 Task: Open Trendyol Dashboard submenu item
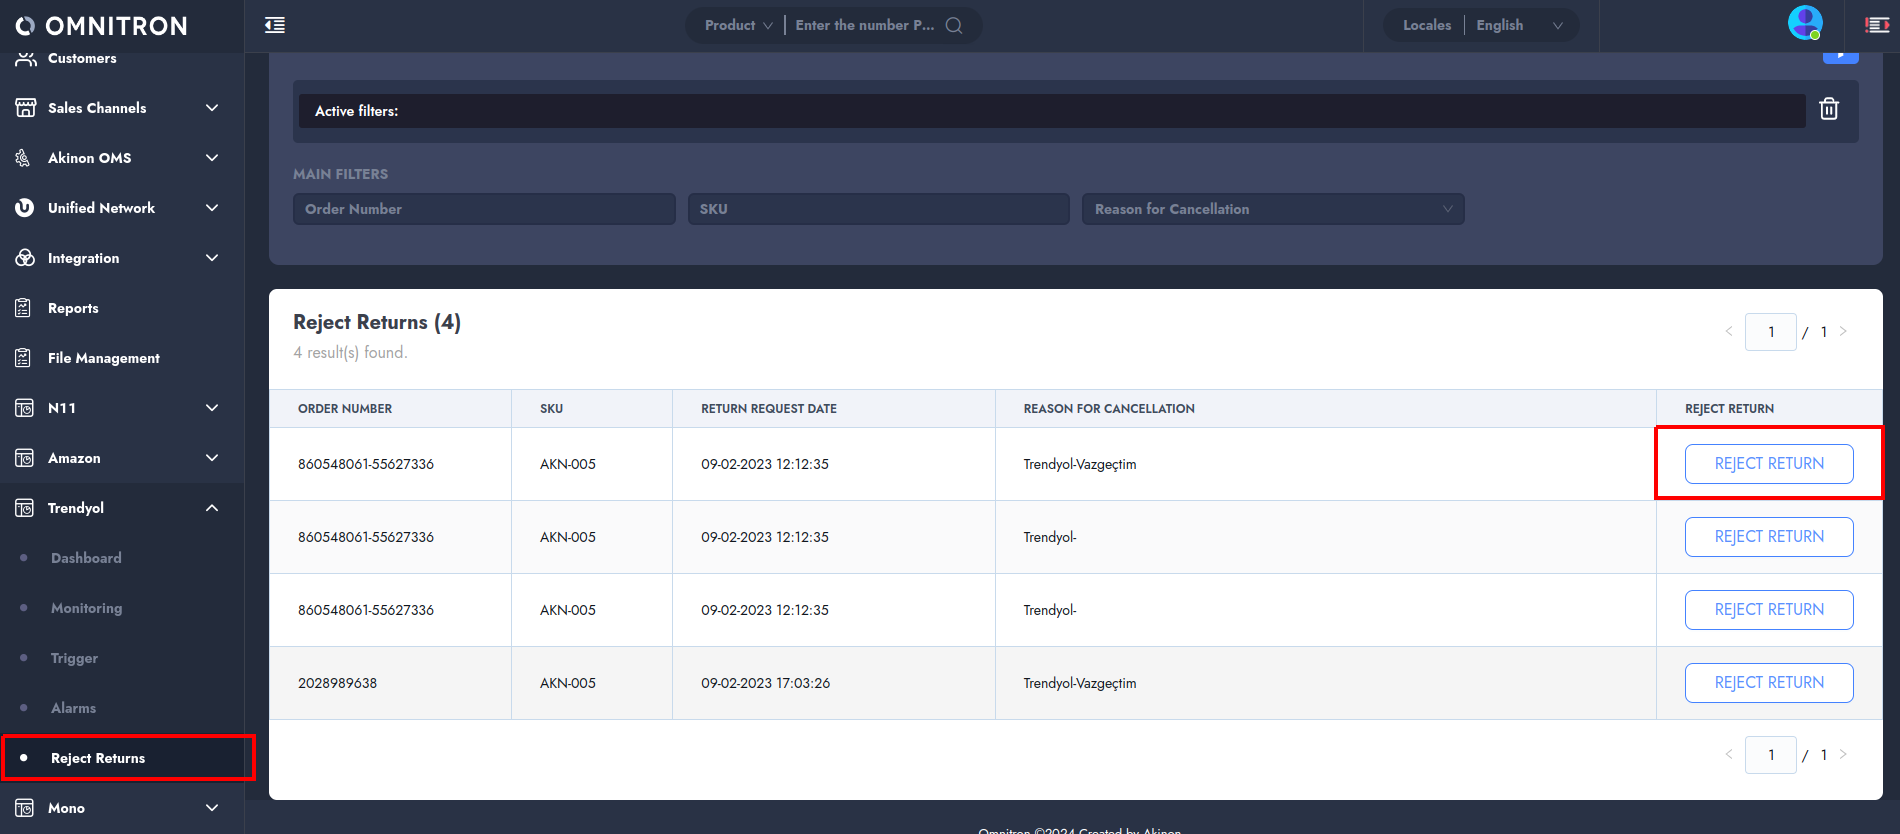point(86,558)
